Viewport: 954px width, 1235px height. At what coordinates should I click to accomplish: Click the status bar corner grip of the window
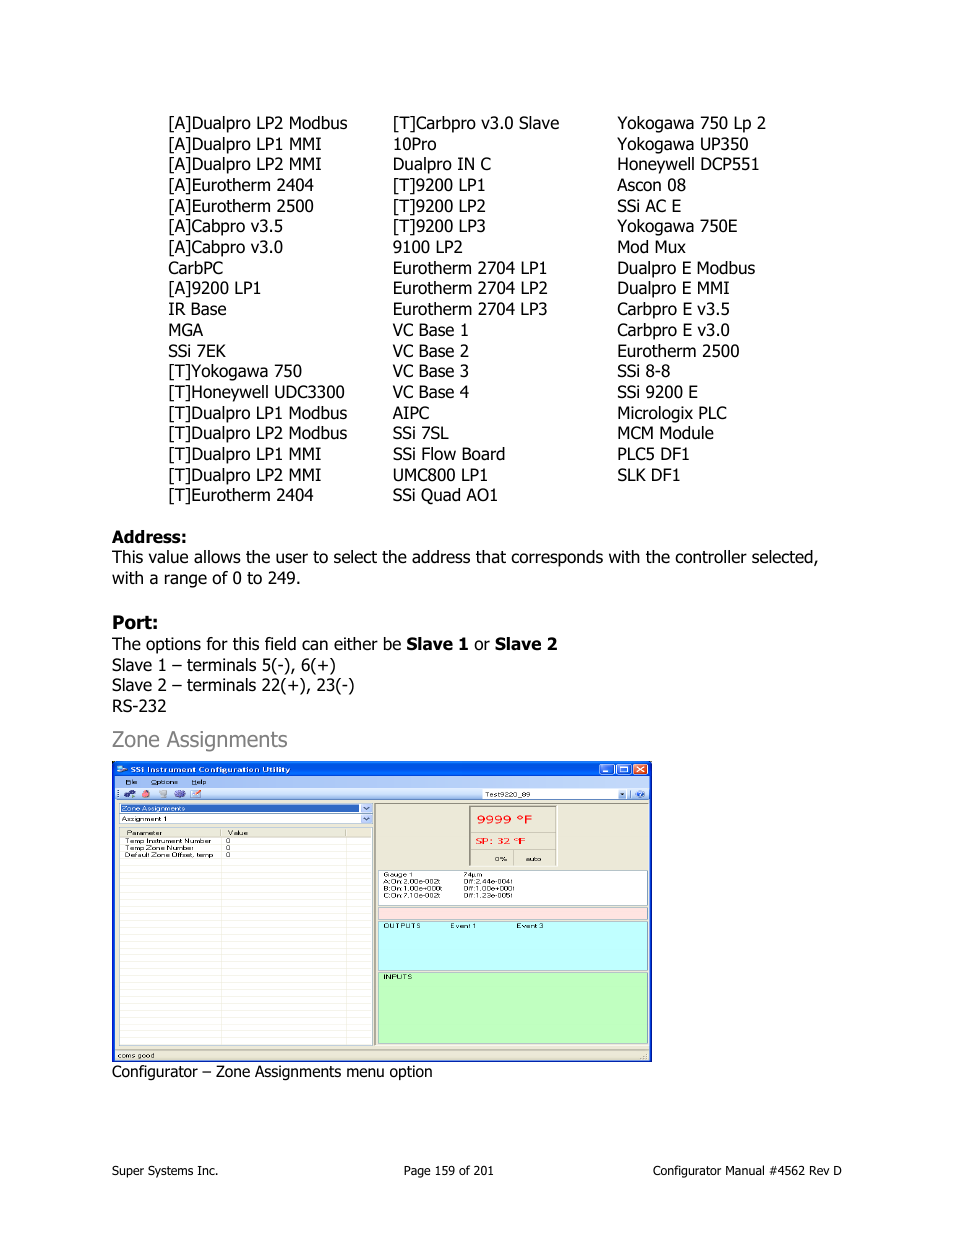[x=645, y=1055]
